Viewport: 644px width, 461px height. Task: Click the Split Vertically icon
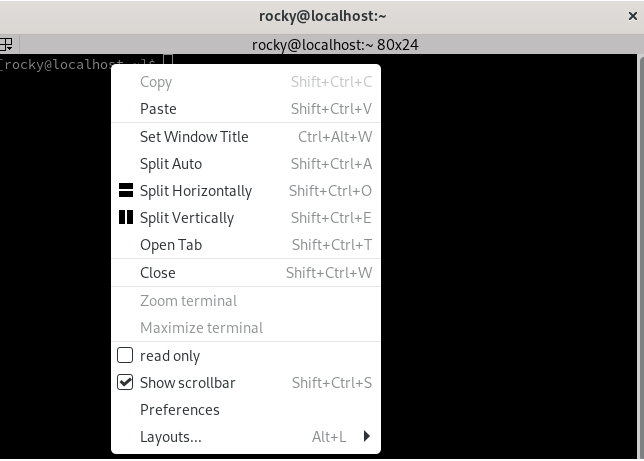point(126,218)
